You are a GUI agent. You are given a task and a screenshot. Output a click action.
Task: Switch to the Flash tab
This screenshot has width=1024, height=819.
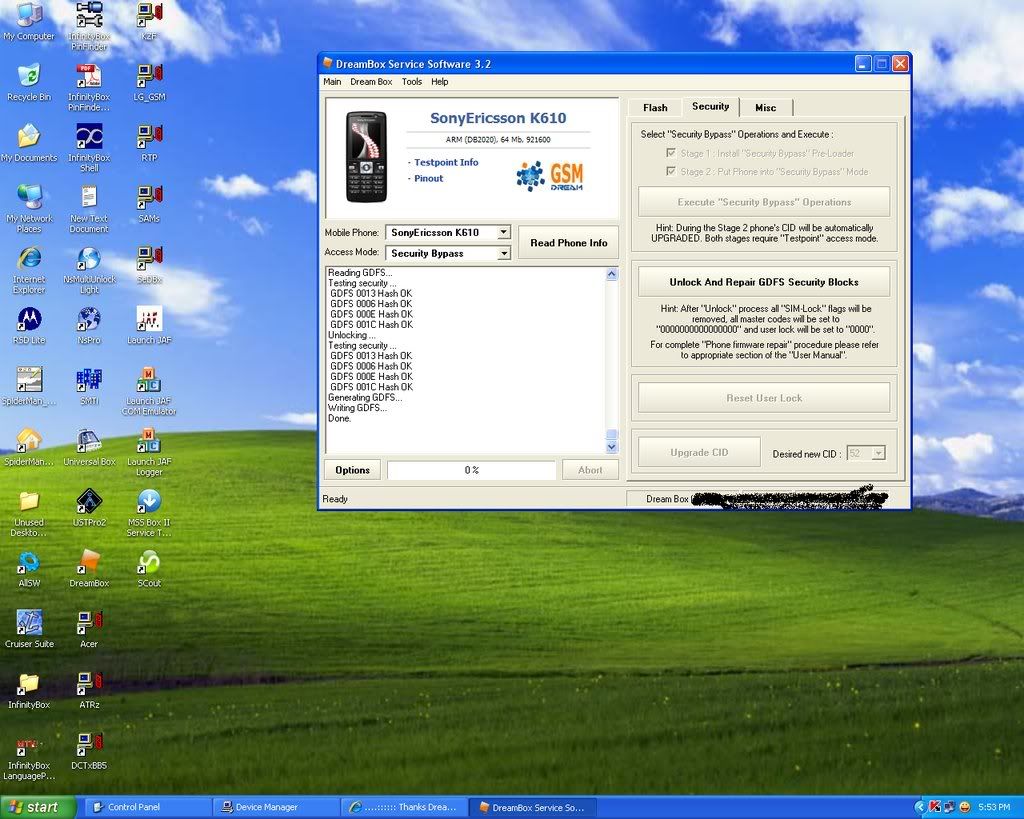click(655, 108)
